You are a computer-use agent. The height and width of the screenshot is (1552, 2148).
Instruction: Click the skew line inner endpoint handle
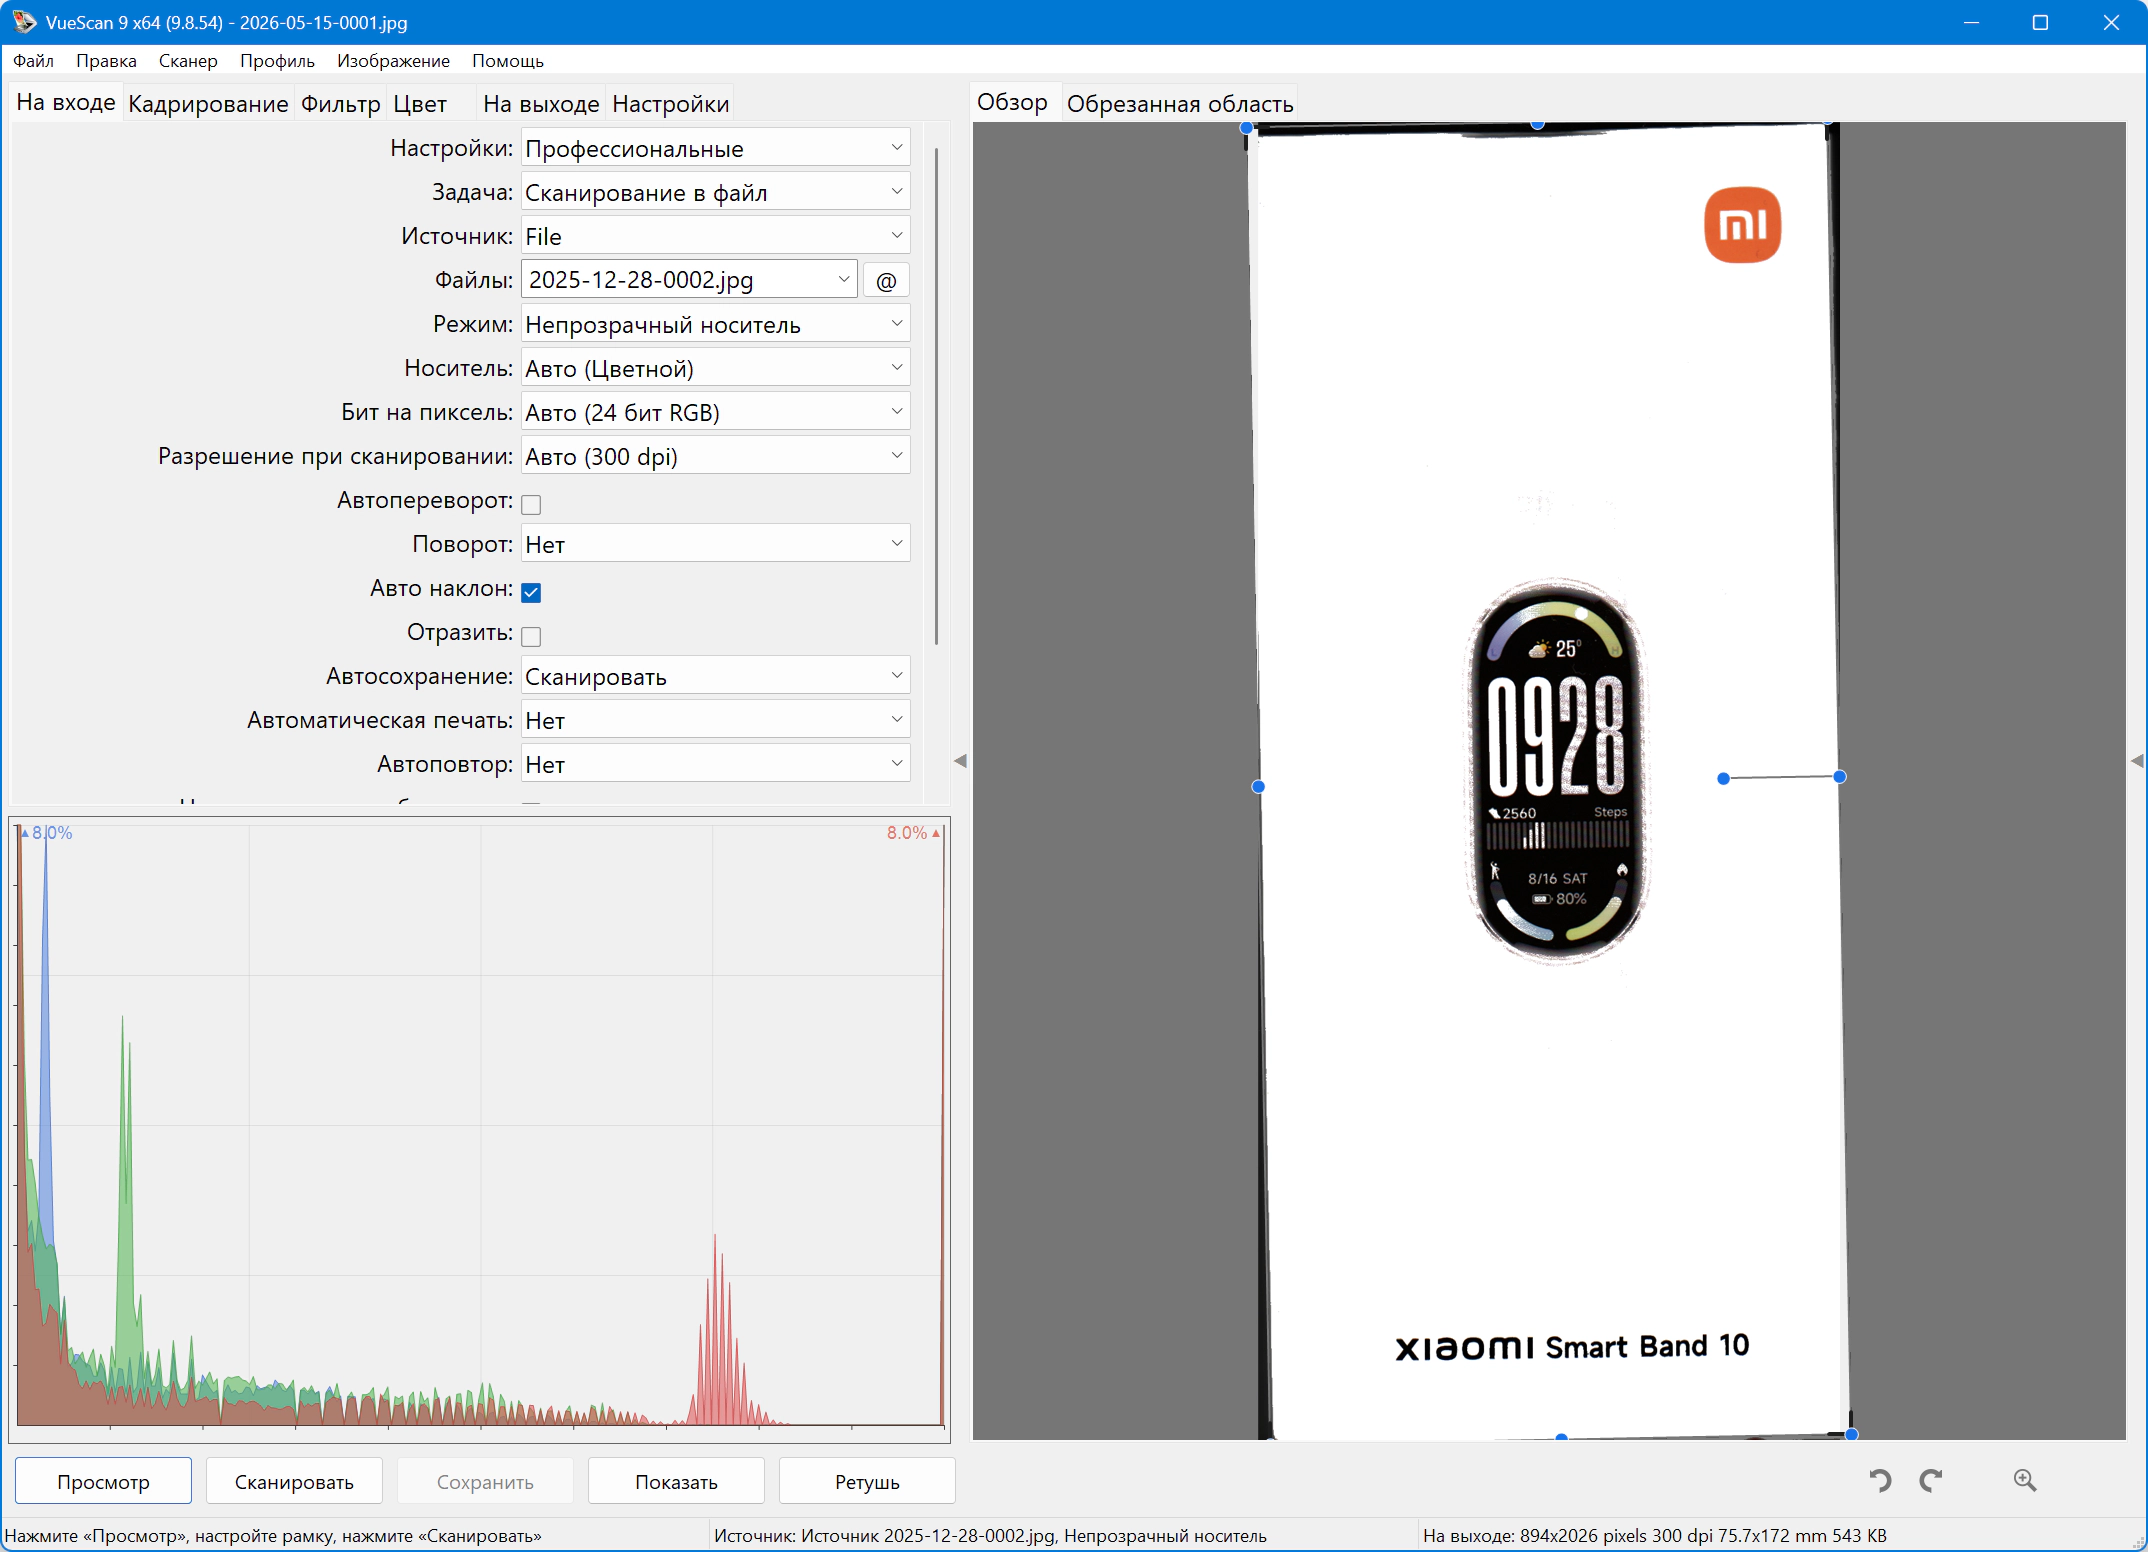coord(1723,779)
